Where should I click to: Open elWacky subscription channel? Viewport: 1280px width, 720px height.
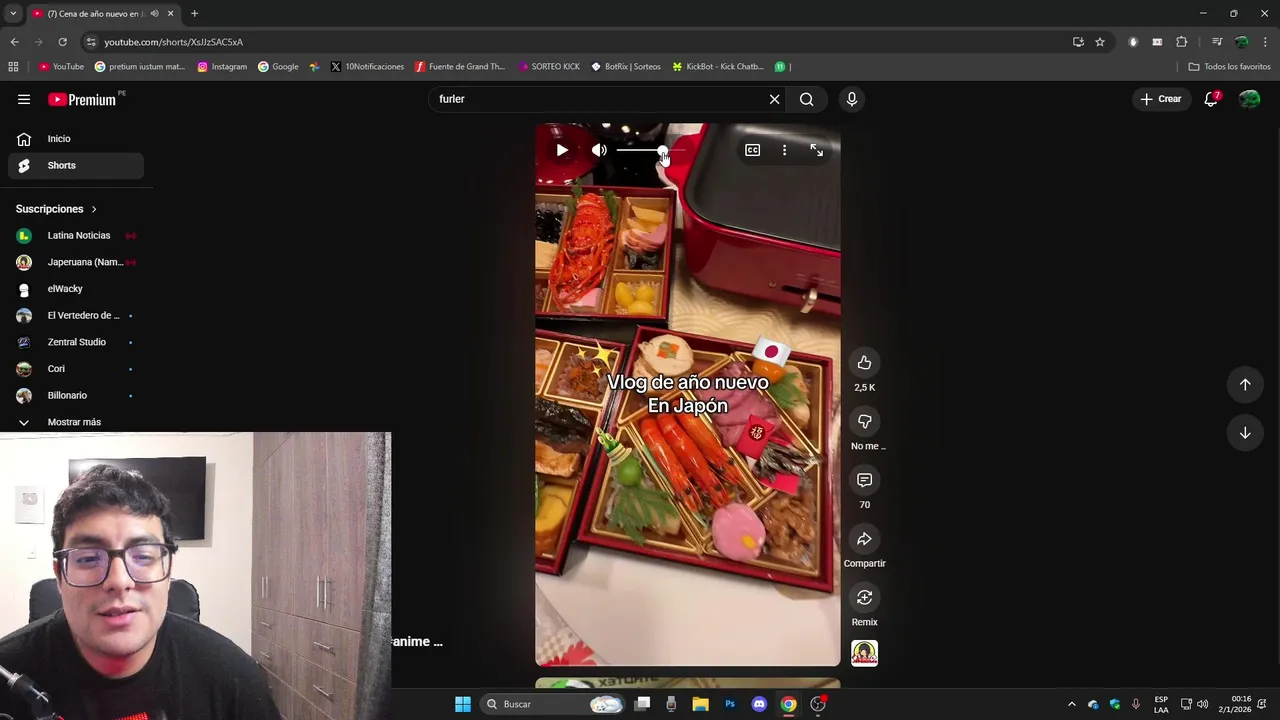(x=76, y=289)
